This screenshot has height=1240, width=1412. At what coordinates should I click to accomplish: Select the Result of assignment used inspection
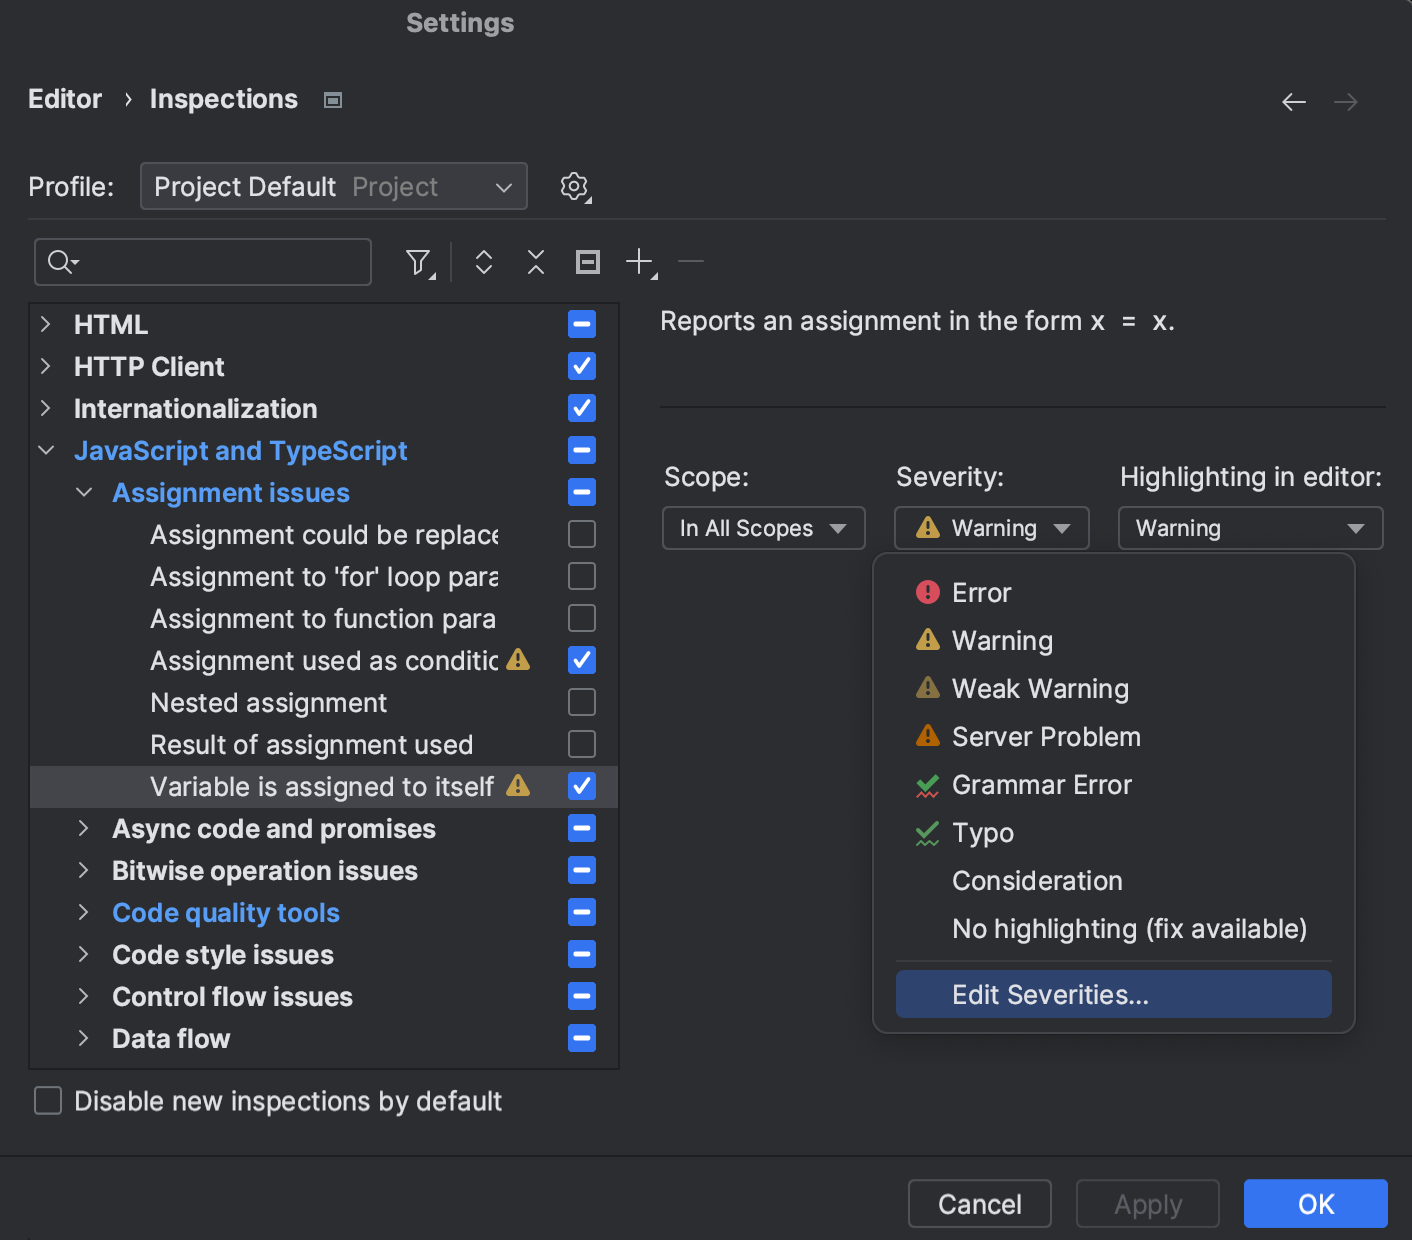click(311, 744)
